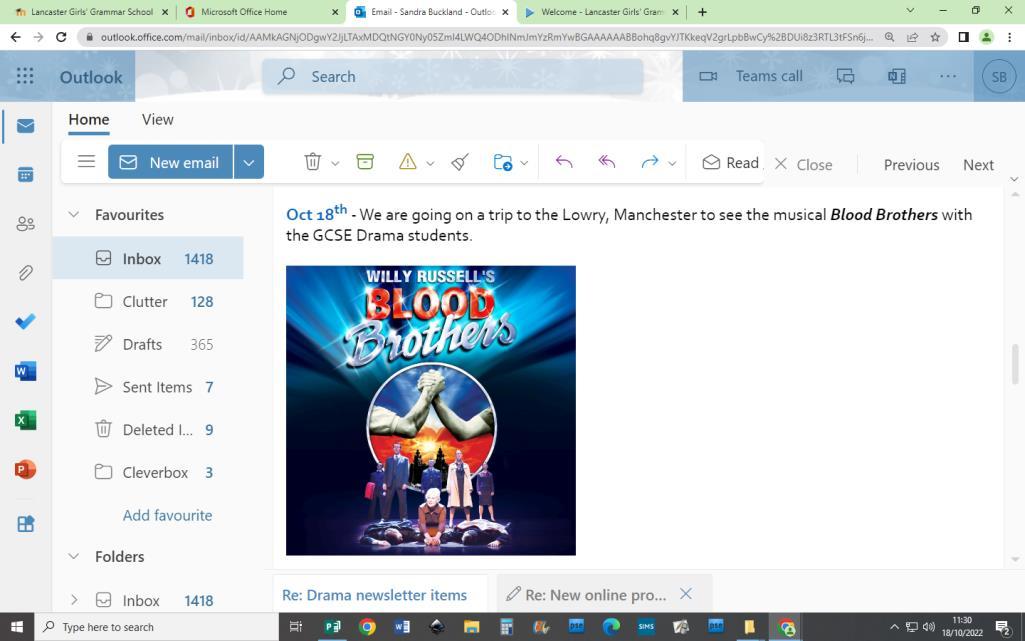This screenshot has width=1025, height=641.
Task: Sweep messages with broom icon
Action: click(460, 161)
